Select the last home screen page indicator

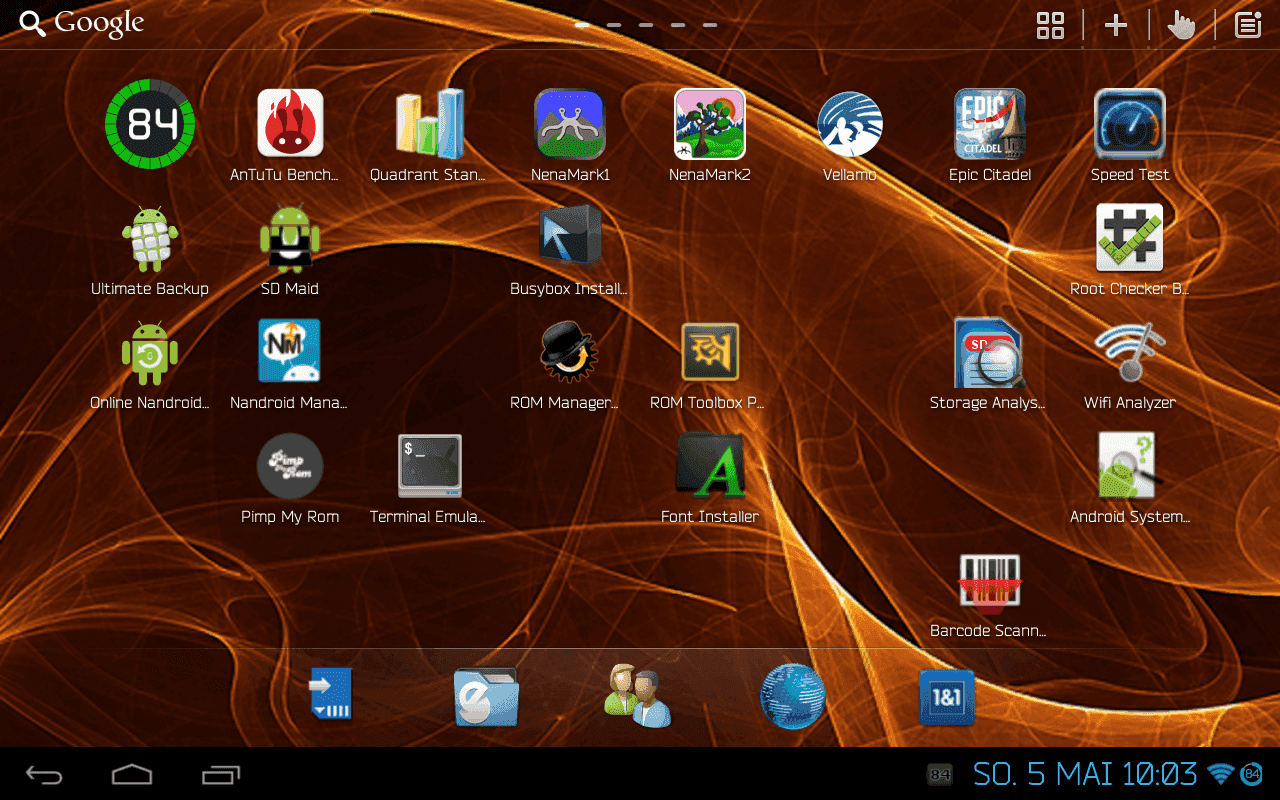click(x=710, y=25)
